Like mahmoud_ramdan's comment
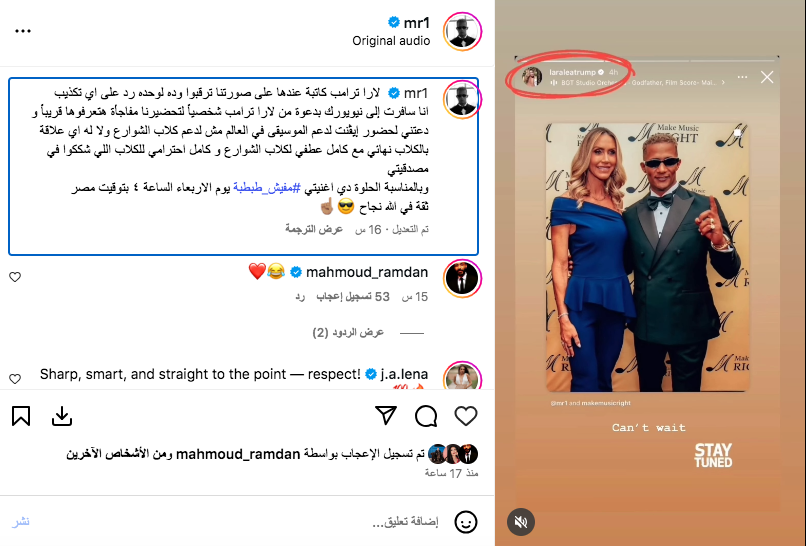Screen dimensions: 806x546 click(x=15, y=277)
